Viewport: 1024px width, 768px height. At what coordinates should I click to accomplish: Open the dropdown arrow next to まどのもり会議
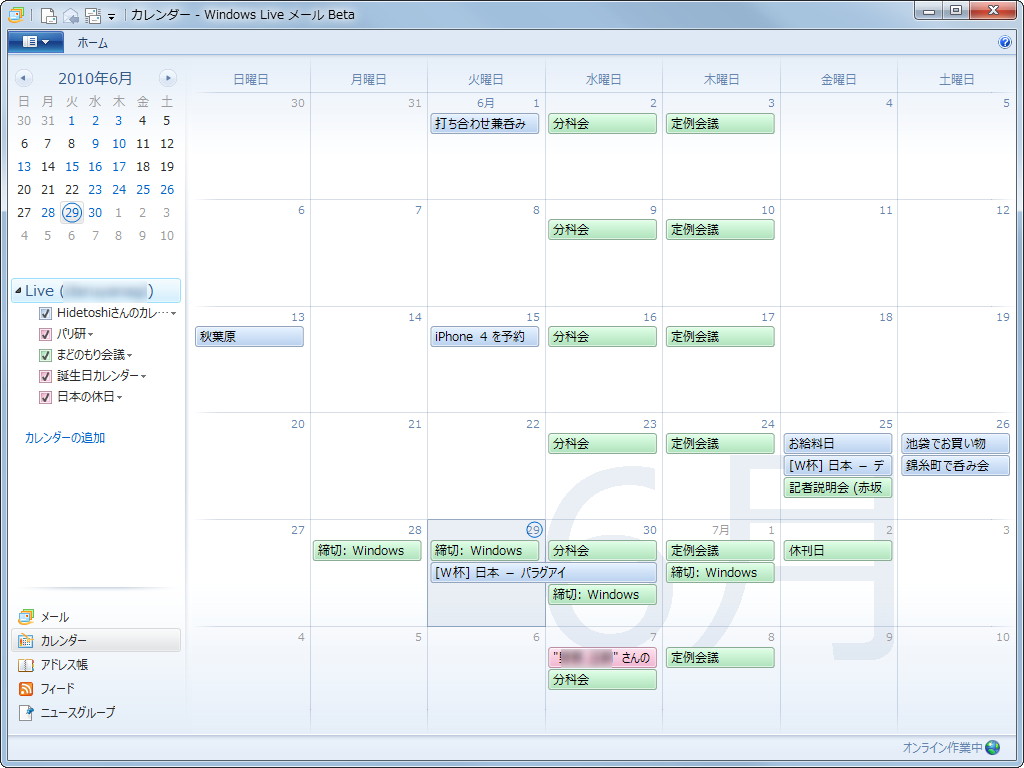(129, 356)
